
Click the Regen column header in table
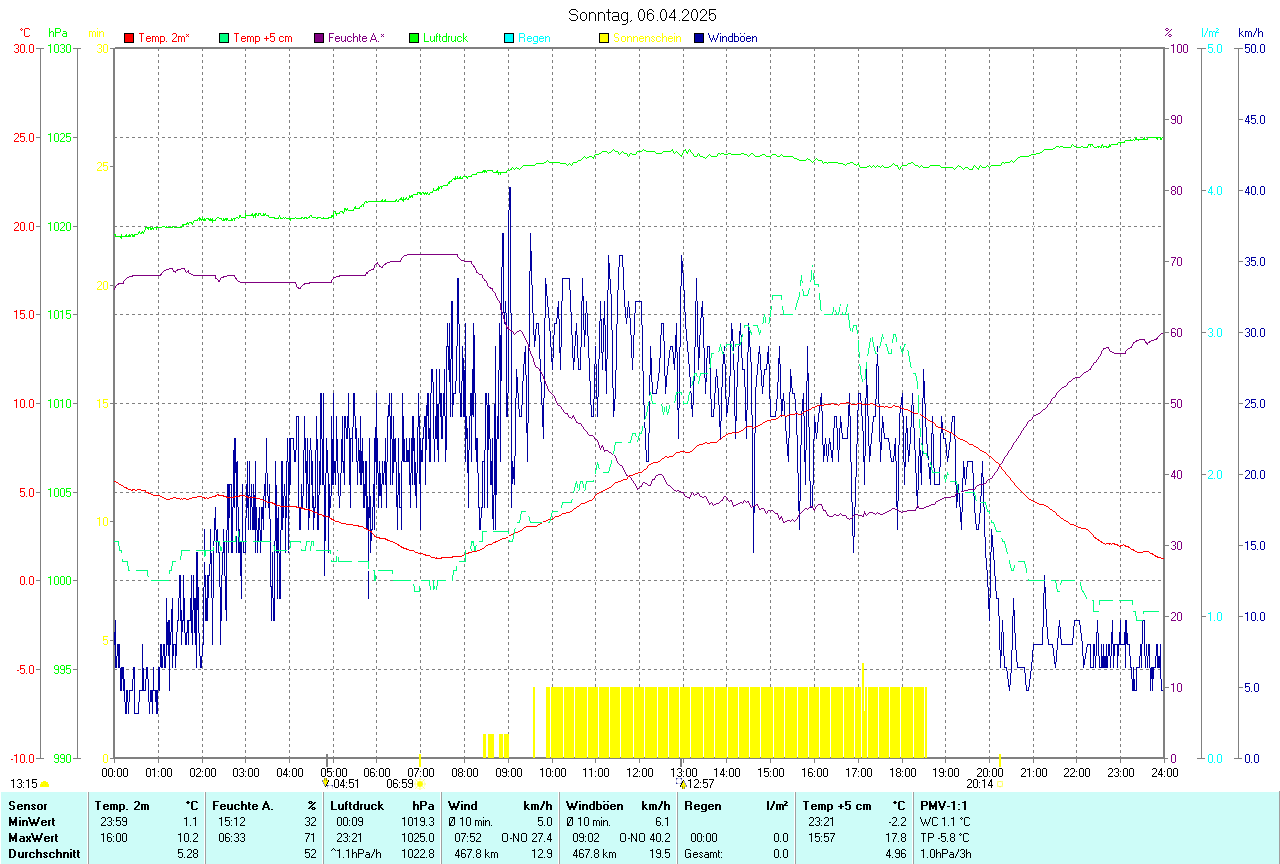pyautogui.click(x=703, y=805)
